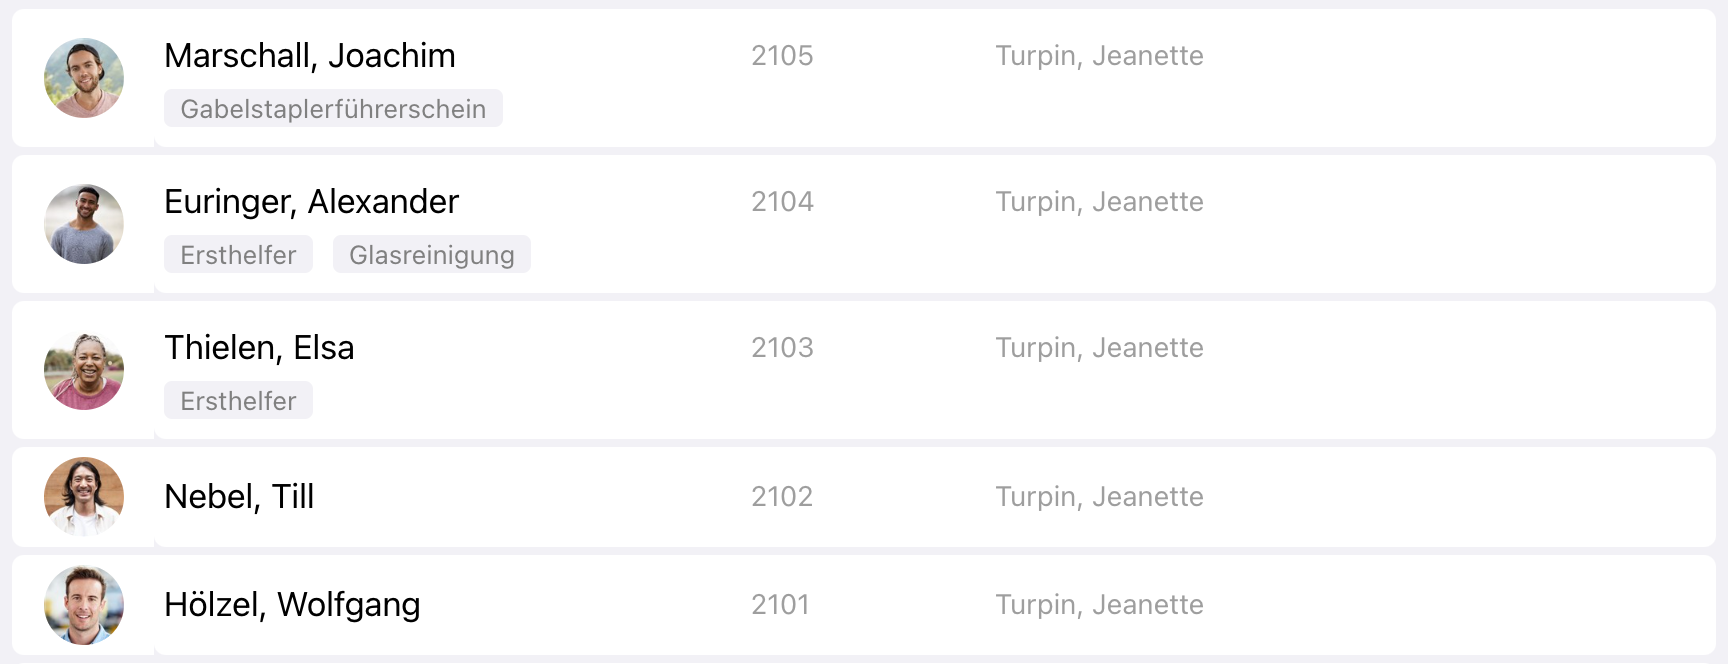Click Joachim Marschall's profile photo
Viewport: 1728px width, 664px height.
84,78
